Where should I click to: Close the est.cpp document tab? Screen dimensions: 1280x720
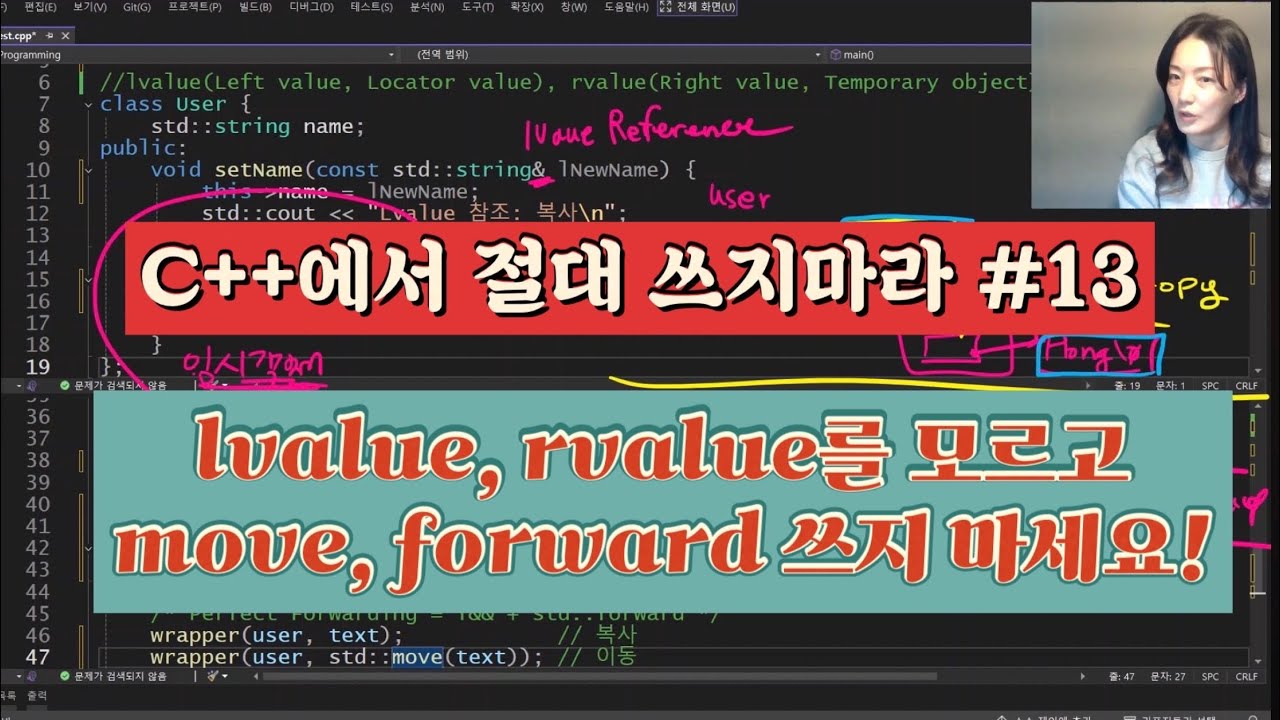point(65,35)
